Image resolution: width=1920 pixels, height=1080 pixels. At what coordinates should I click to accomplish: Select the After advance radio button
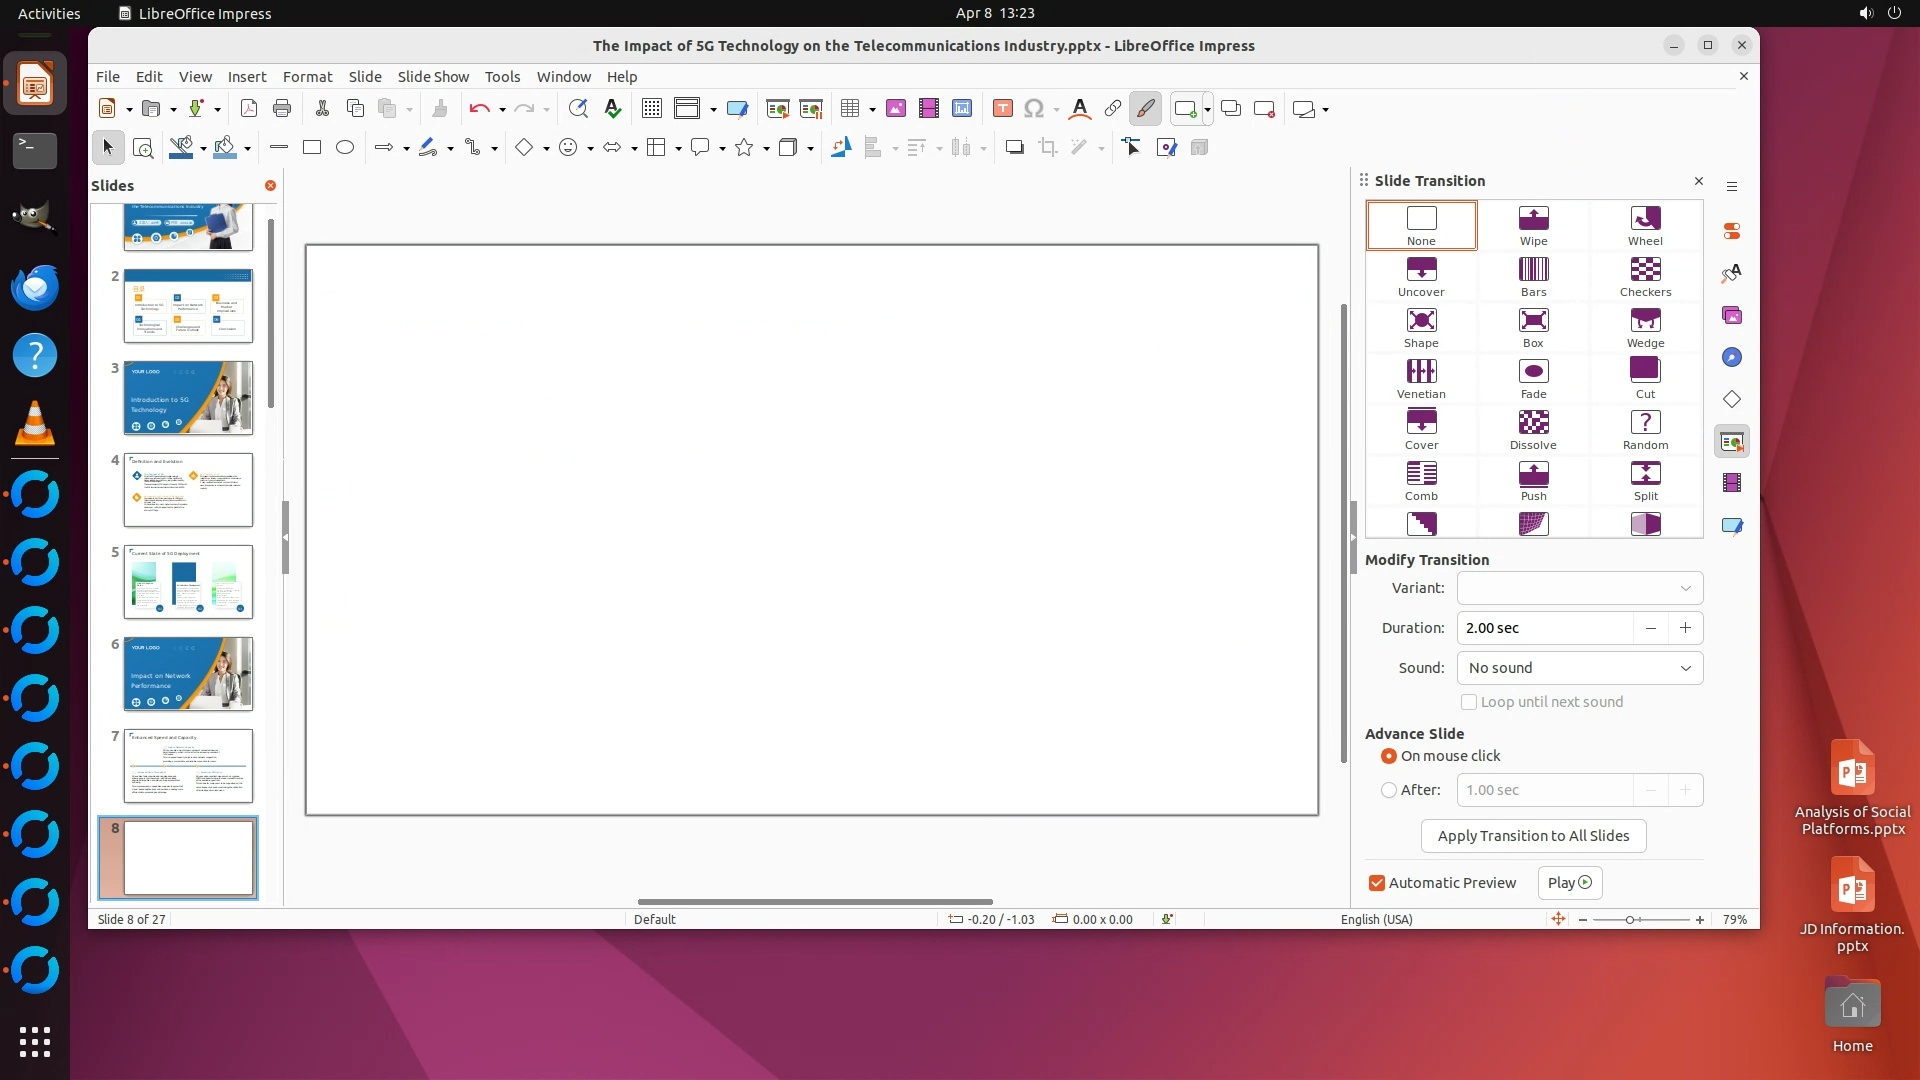1389,790
